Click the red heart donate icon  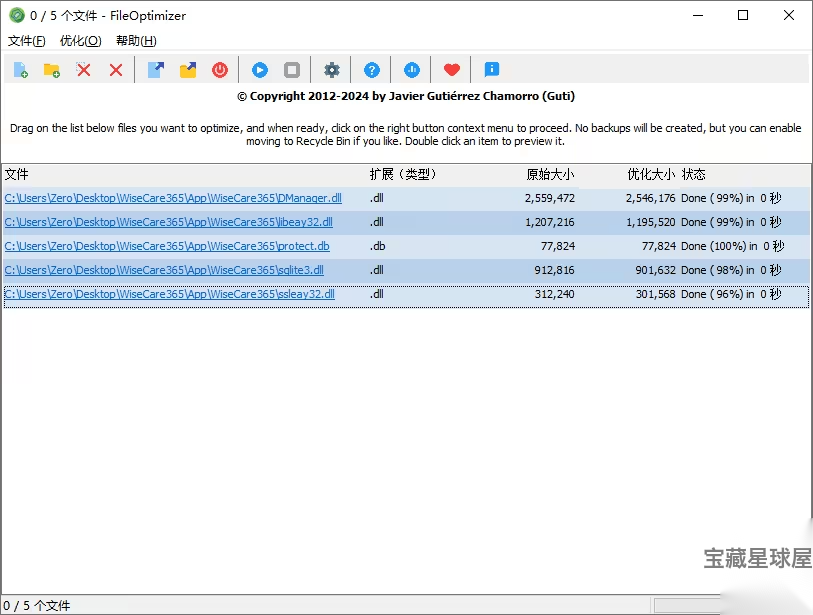pos(452,69)
